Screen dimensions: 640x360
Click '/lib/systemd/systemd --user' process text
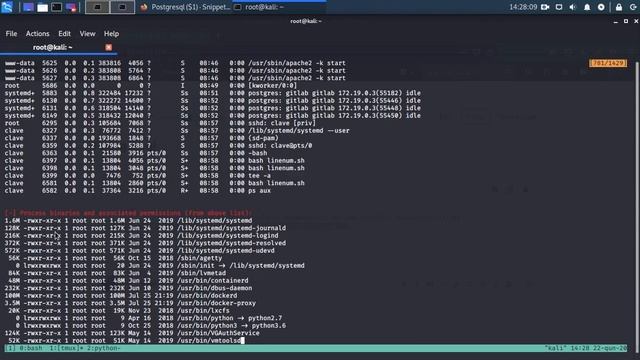(x=299, y=131)
